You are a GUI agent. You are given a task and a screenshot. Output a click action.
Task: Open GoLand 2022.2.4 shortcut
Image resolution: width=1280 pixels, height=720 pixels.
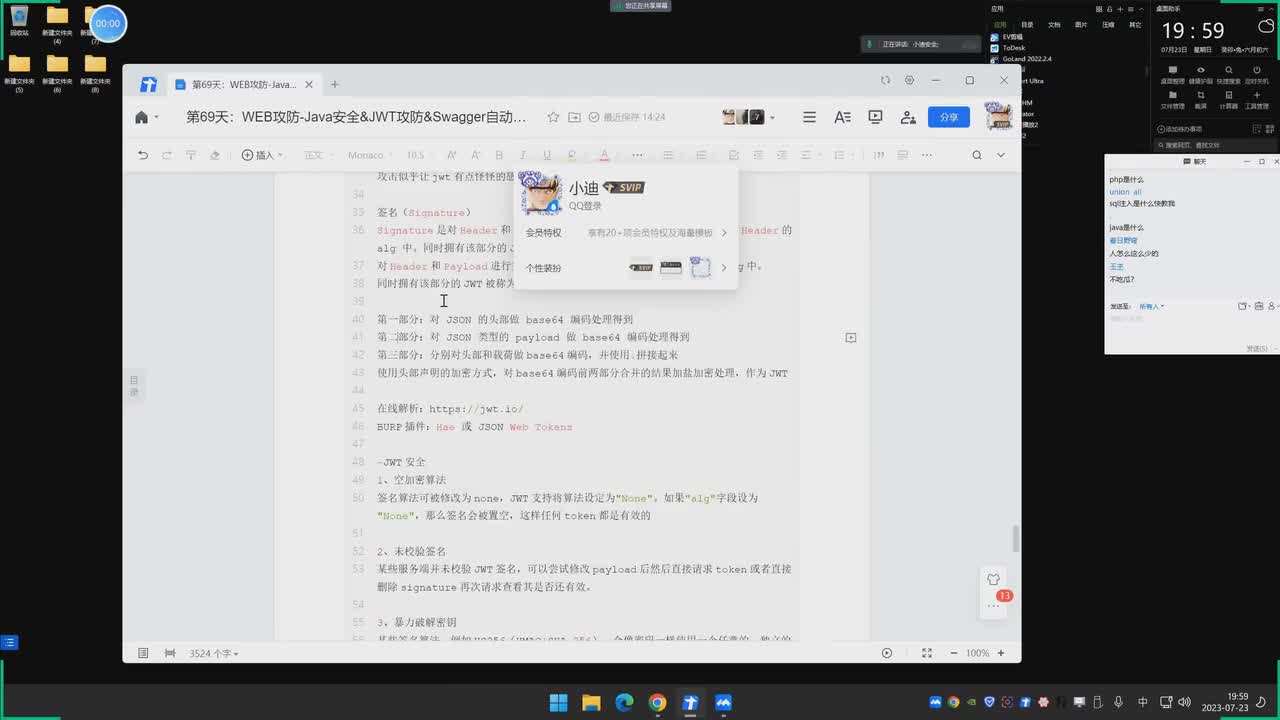[x=1021, y=59]
